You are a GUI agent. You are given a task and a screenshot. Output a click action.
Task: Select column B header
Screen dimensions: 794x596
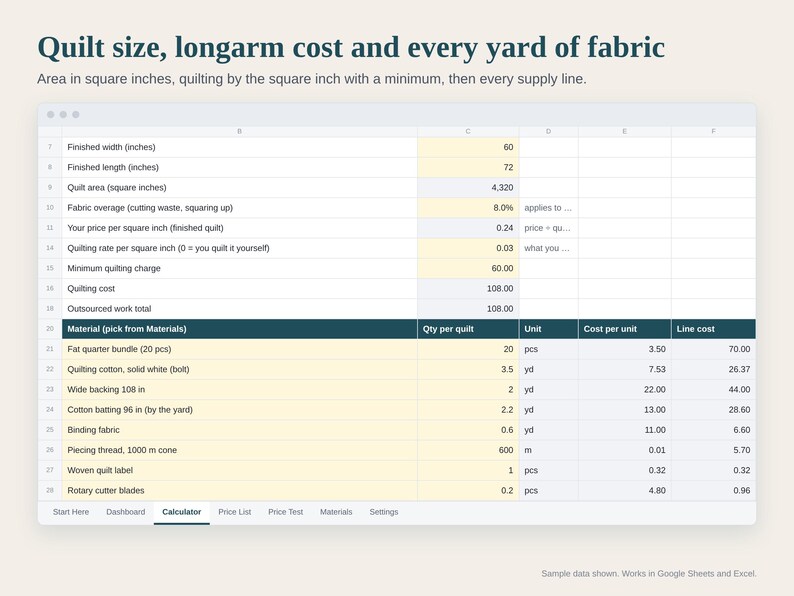[240, 132]
